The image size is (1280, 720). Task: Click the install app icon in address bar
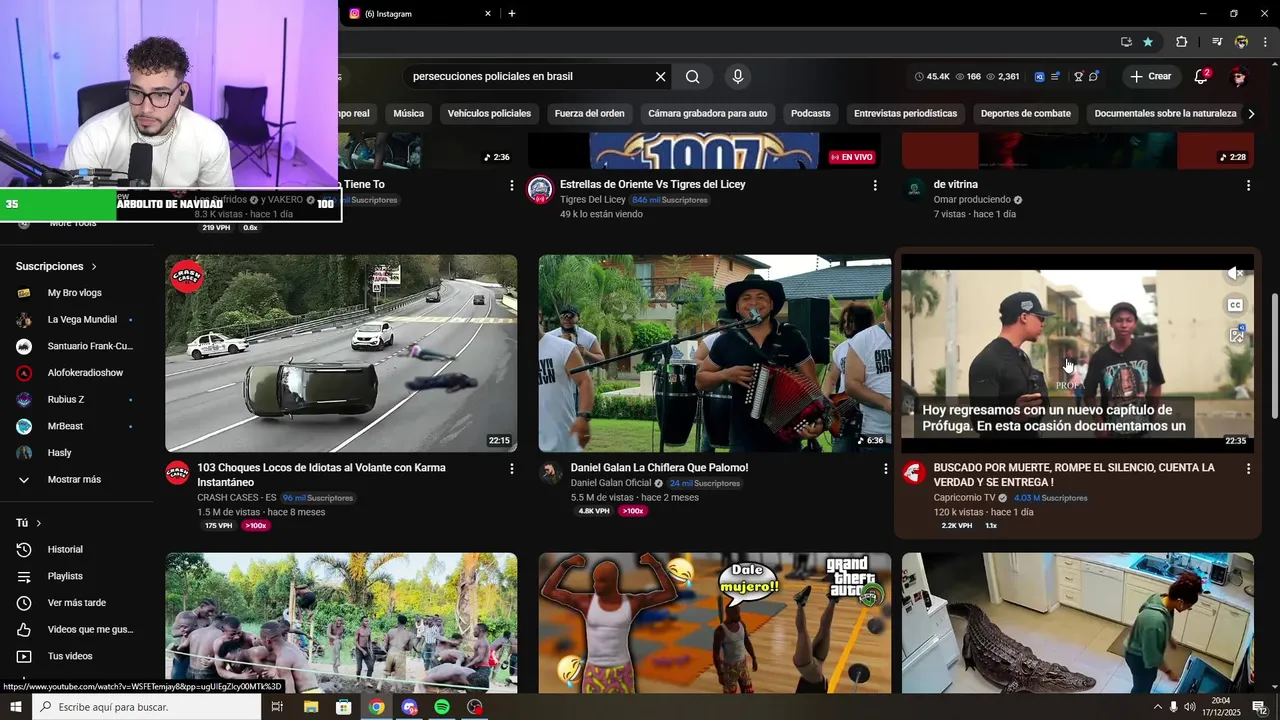1126,42
